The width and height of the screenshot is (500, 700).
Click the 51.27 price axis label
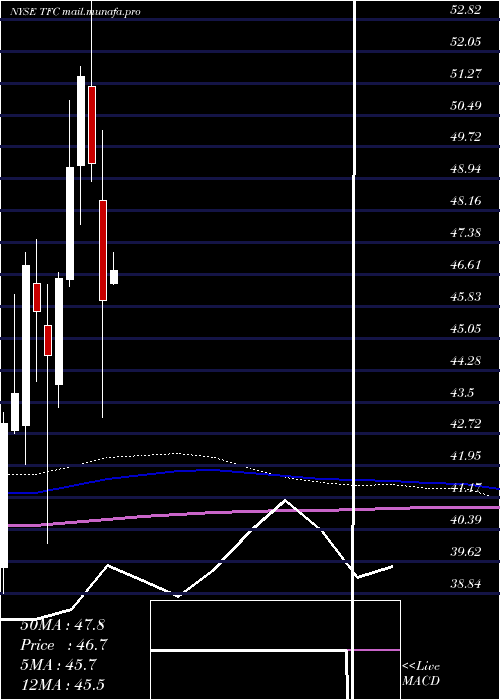coord(466,73)
